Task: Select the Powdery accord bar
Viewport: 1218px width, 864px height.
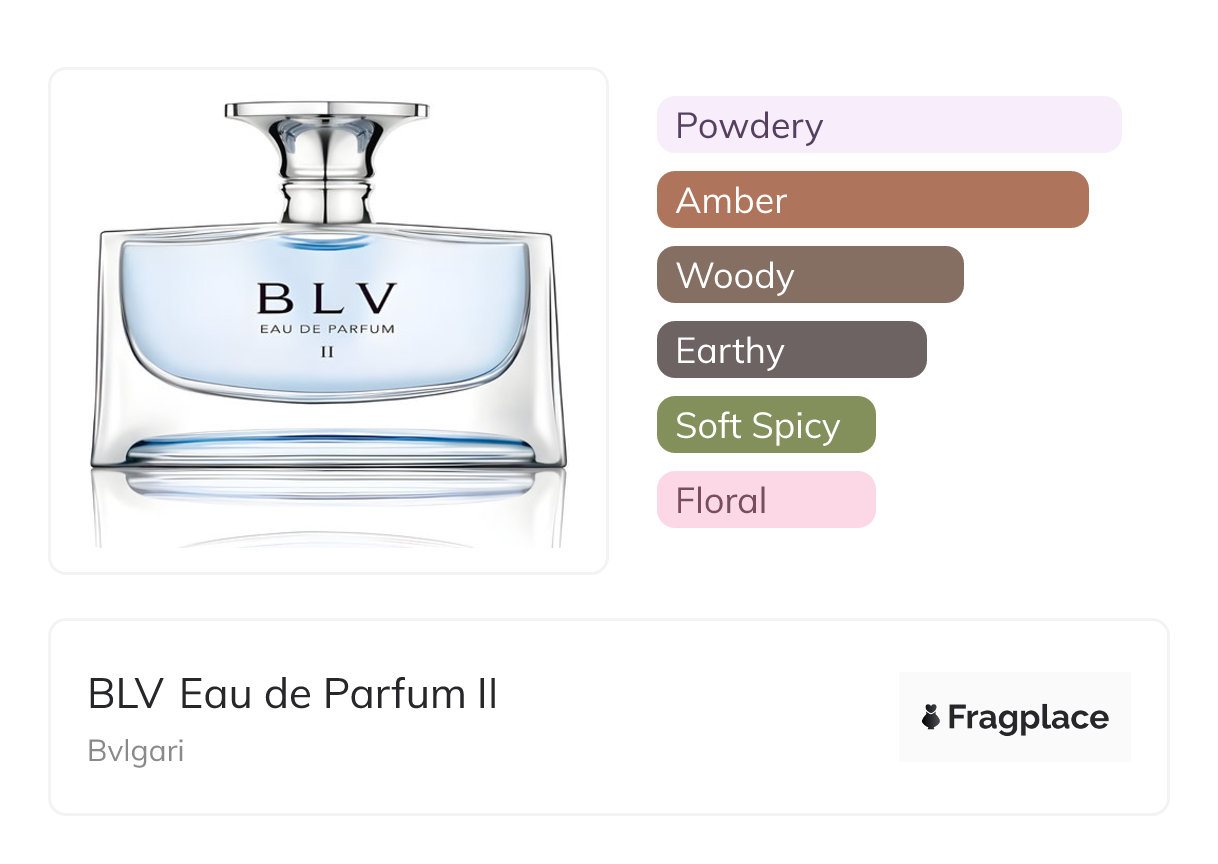Action: pyautogui.click(x=889, y=125)
